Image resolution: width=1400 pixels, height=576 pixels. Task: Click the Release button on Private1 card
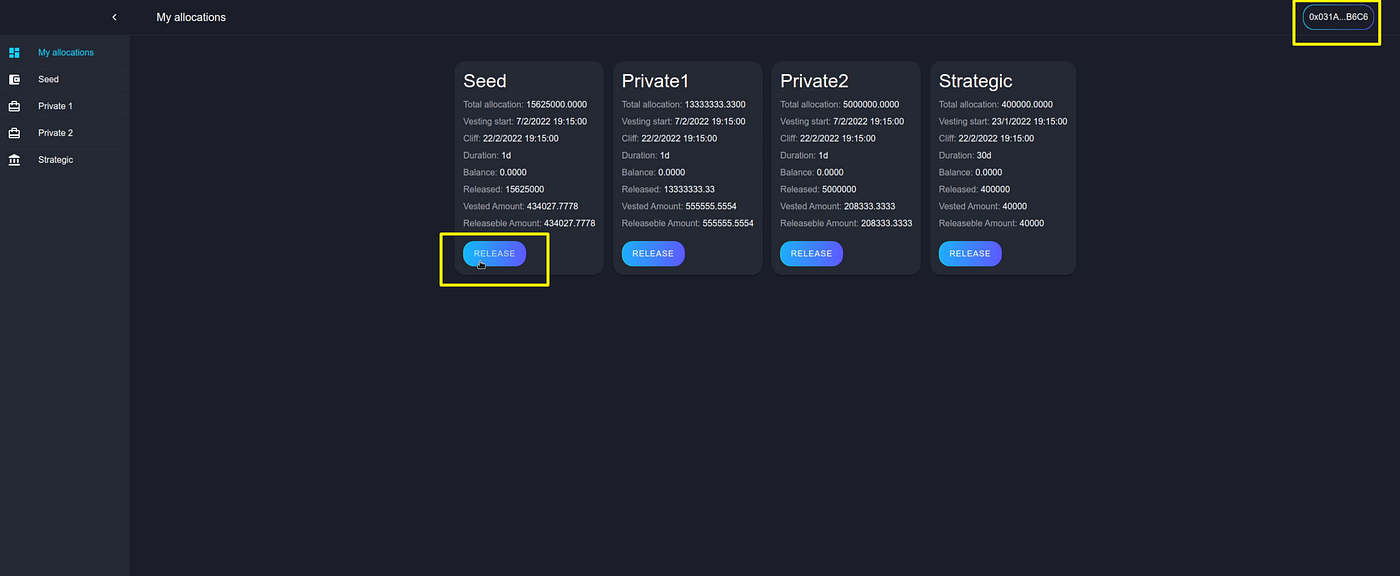653,253
